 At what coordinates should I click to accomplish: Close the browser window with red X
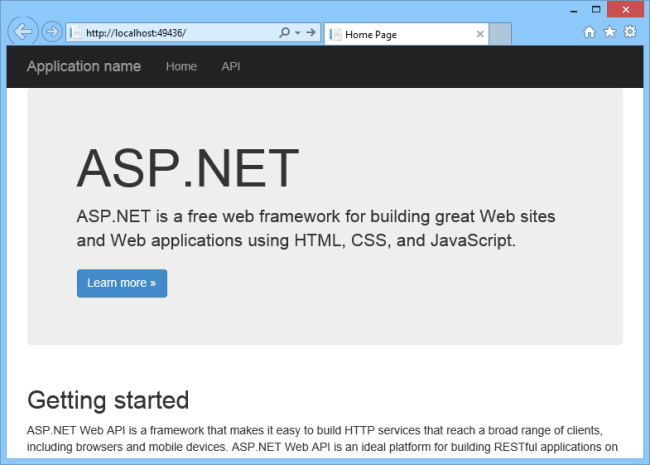(x=626, y=9)
